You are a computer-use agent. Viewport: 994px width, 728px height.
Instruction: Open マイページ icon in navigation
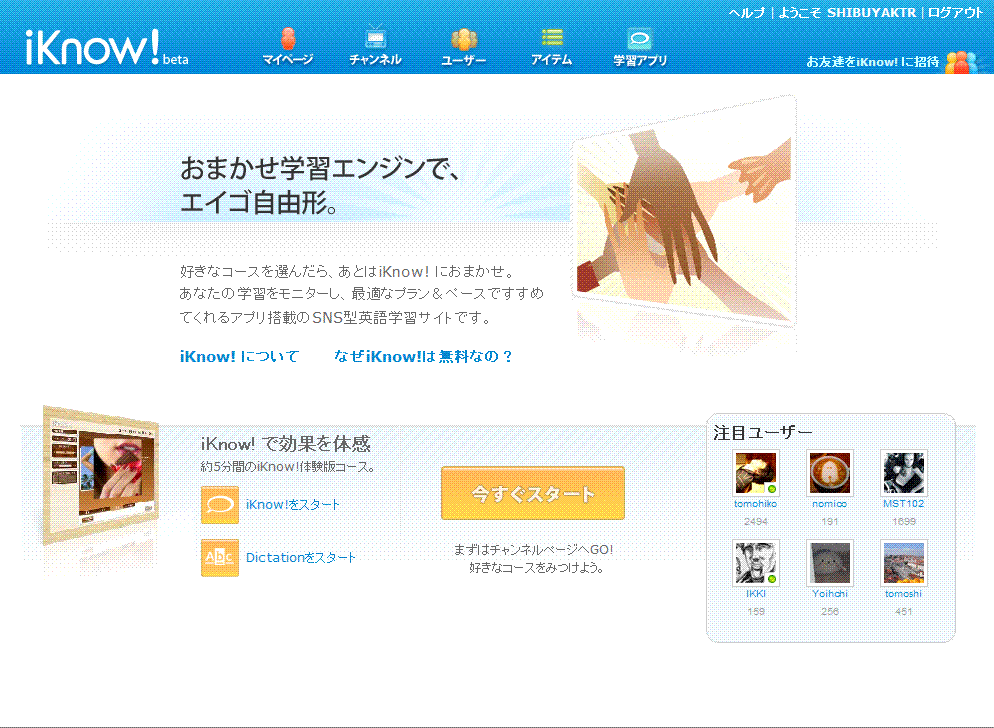(288, 38)
